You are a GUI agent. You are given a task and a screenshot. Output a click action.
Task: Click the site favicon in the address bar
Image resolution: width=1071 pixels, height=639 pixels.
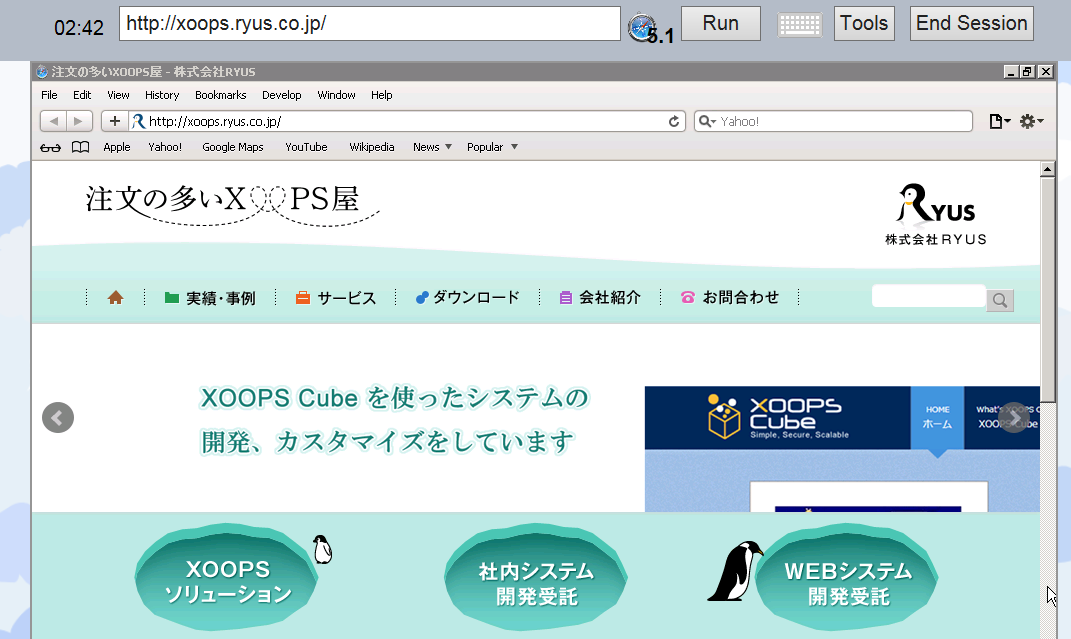139,122
